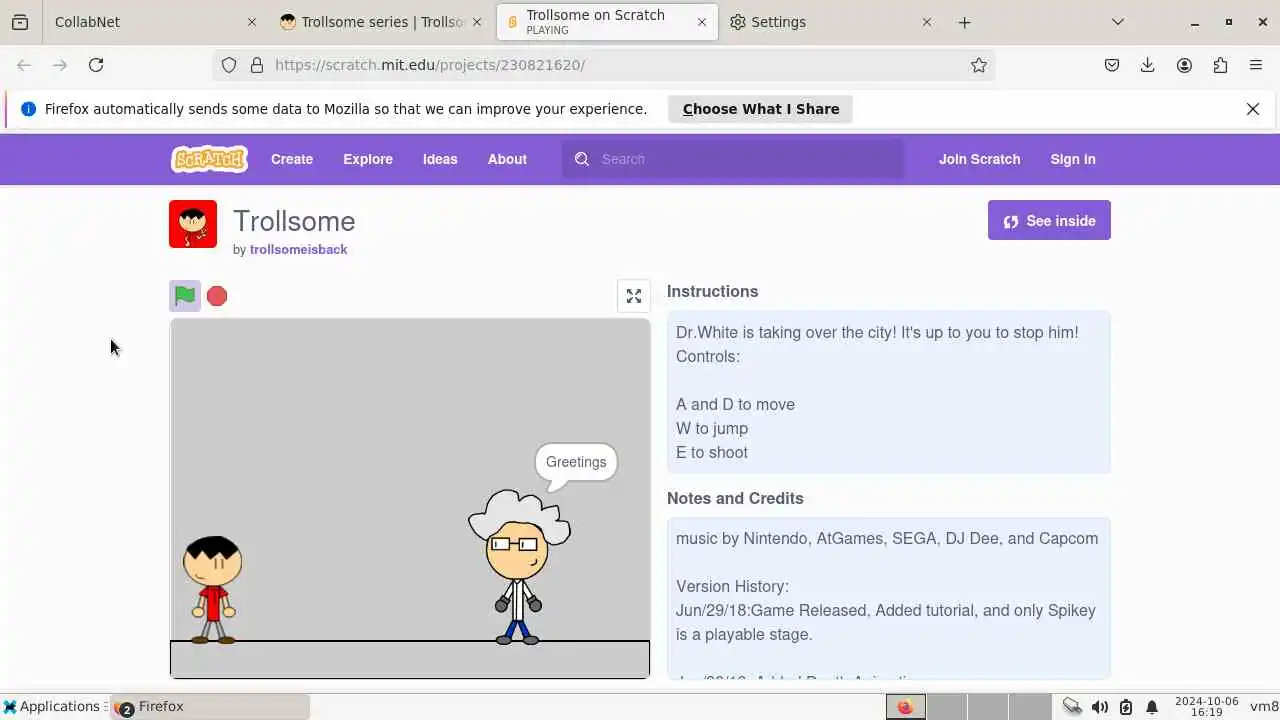The image size is (1280, 720).
Task: Click the 'music by Nintendo' credits line
Action: tap(887, 538)
